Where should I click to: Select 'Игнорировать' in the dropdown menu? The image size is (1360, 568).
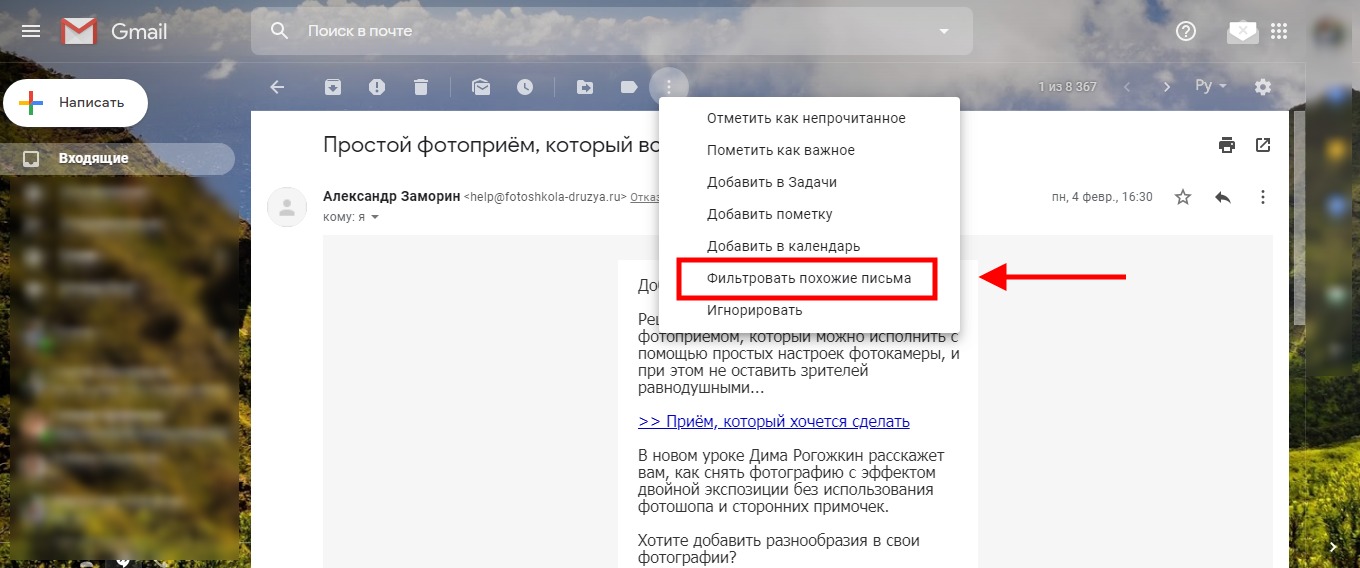(x=754, y=310)
